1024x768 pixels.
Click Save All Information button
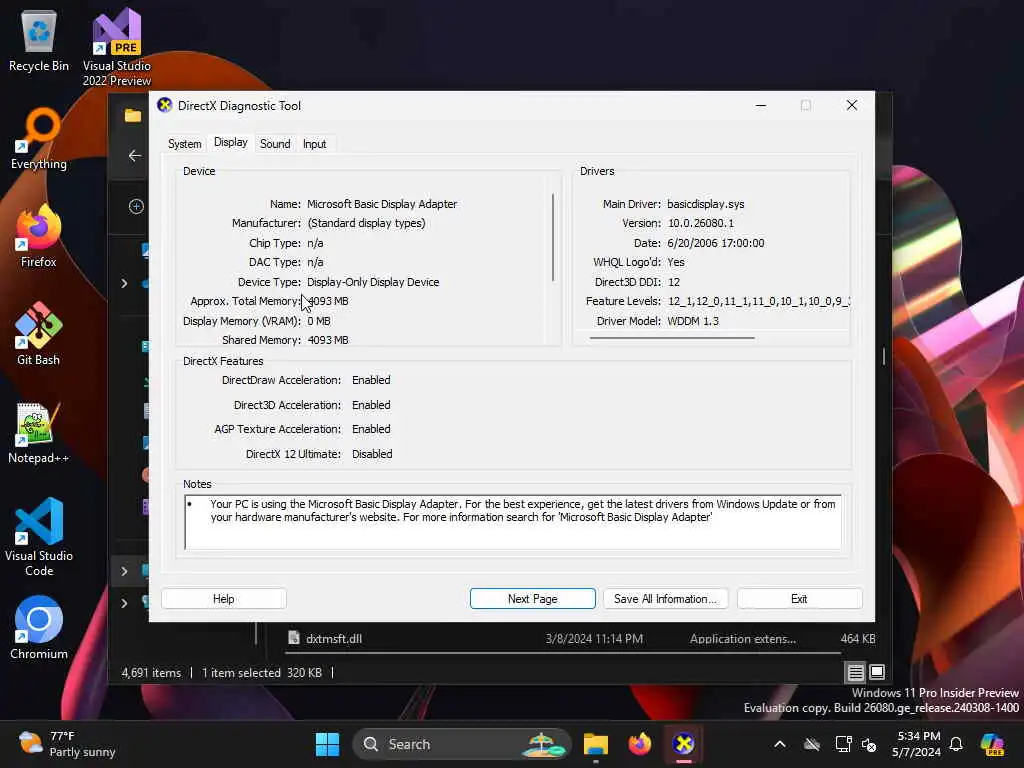coord(665,599)
